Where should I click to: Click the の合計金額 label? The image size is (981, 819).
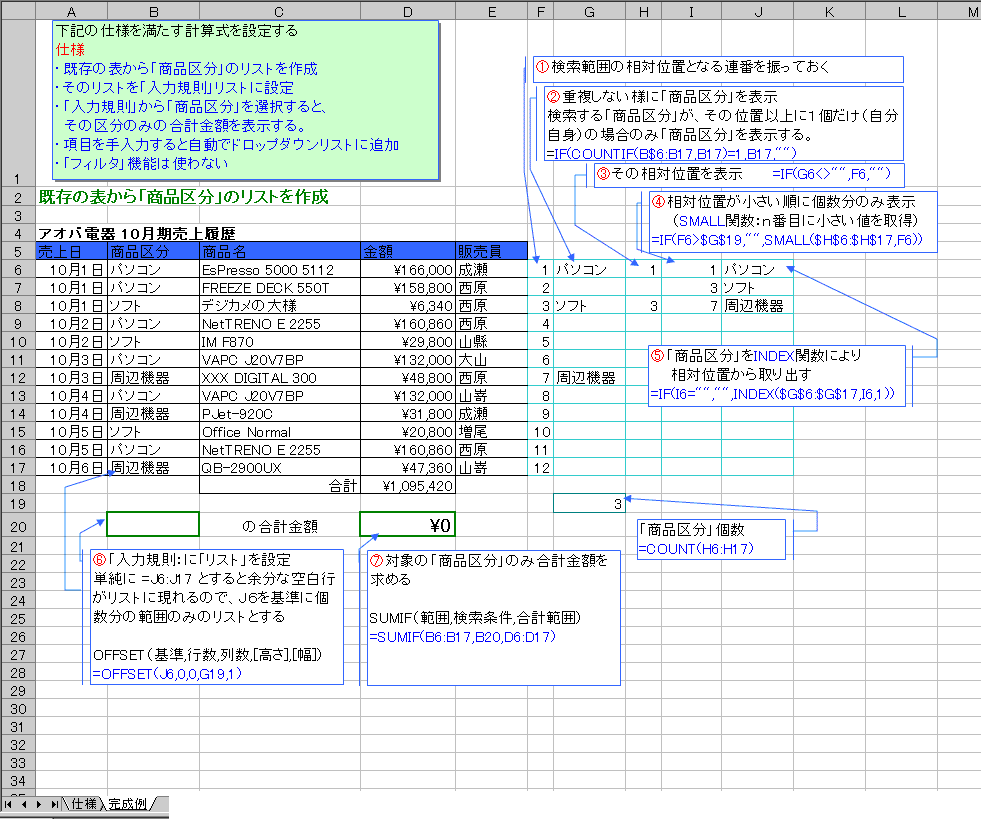click(x=280, y=526)
